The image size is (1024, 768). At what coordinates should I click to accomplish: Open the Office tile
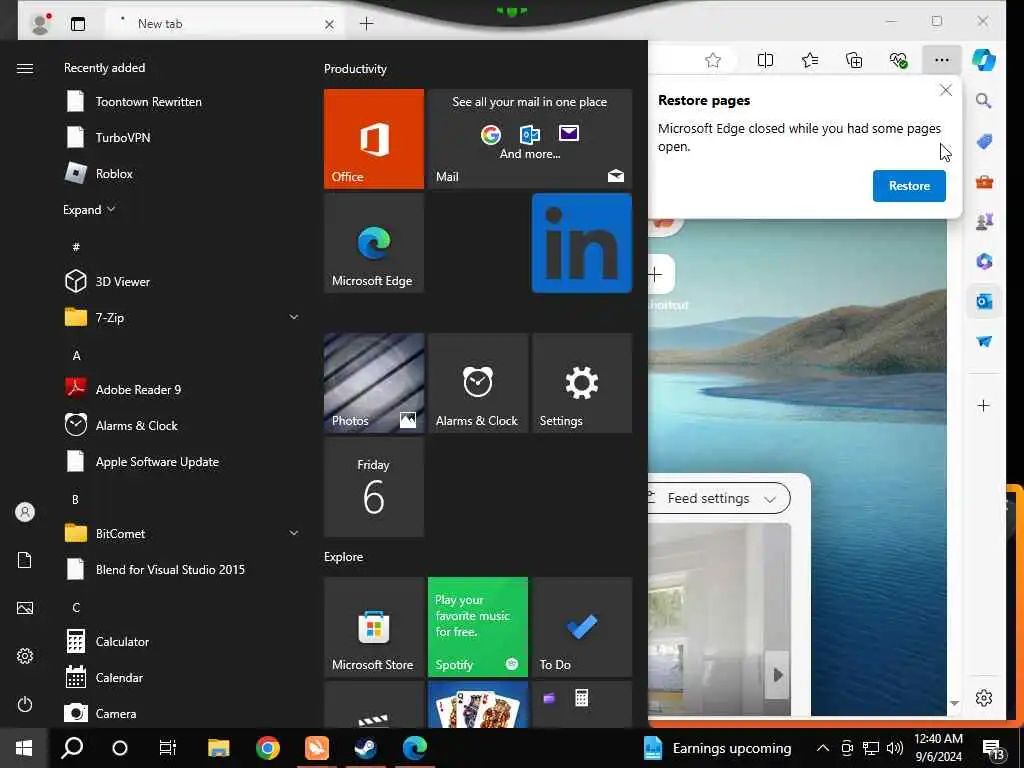[374, 138]
